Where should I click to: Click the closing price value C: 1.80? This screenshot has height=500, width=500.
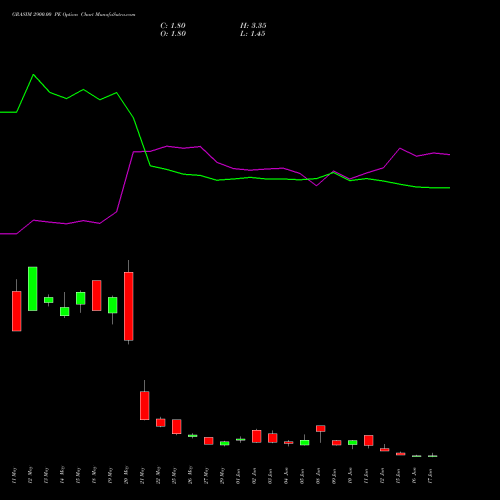(x=173, y=26)
